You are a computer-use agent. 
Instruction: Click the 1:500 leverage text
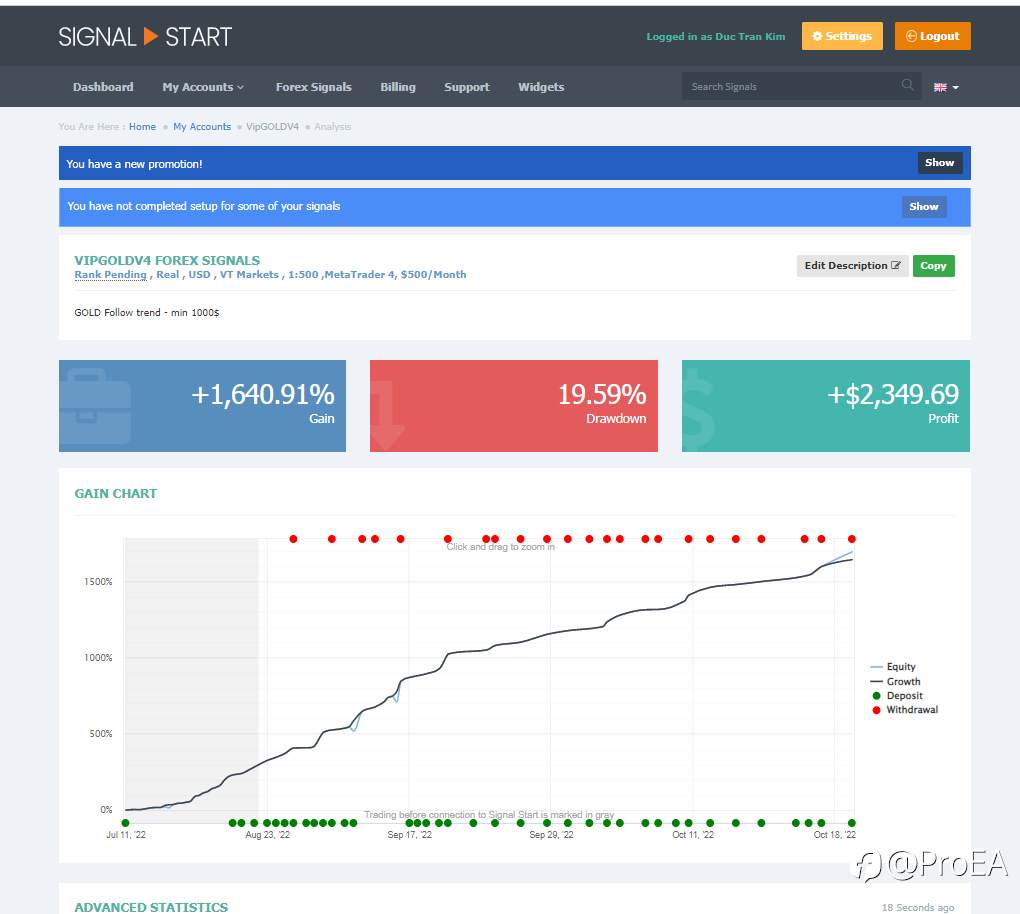pyautogui.click(x=303, y=275)
